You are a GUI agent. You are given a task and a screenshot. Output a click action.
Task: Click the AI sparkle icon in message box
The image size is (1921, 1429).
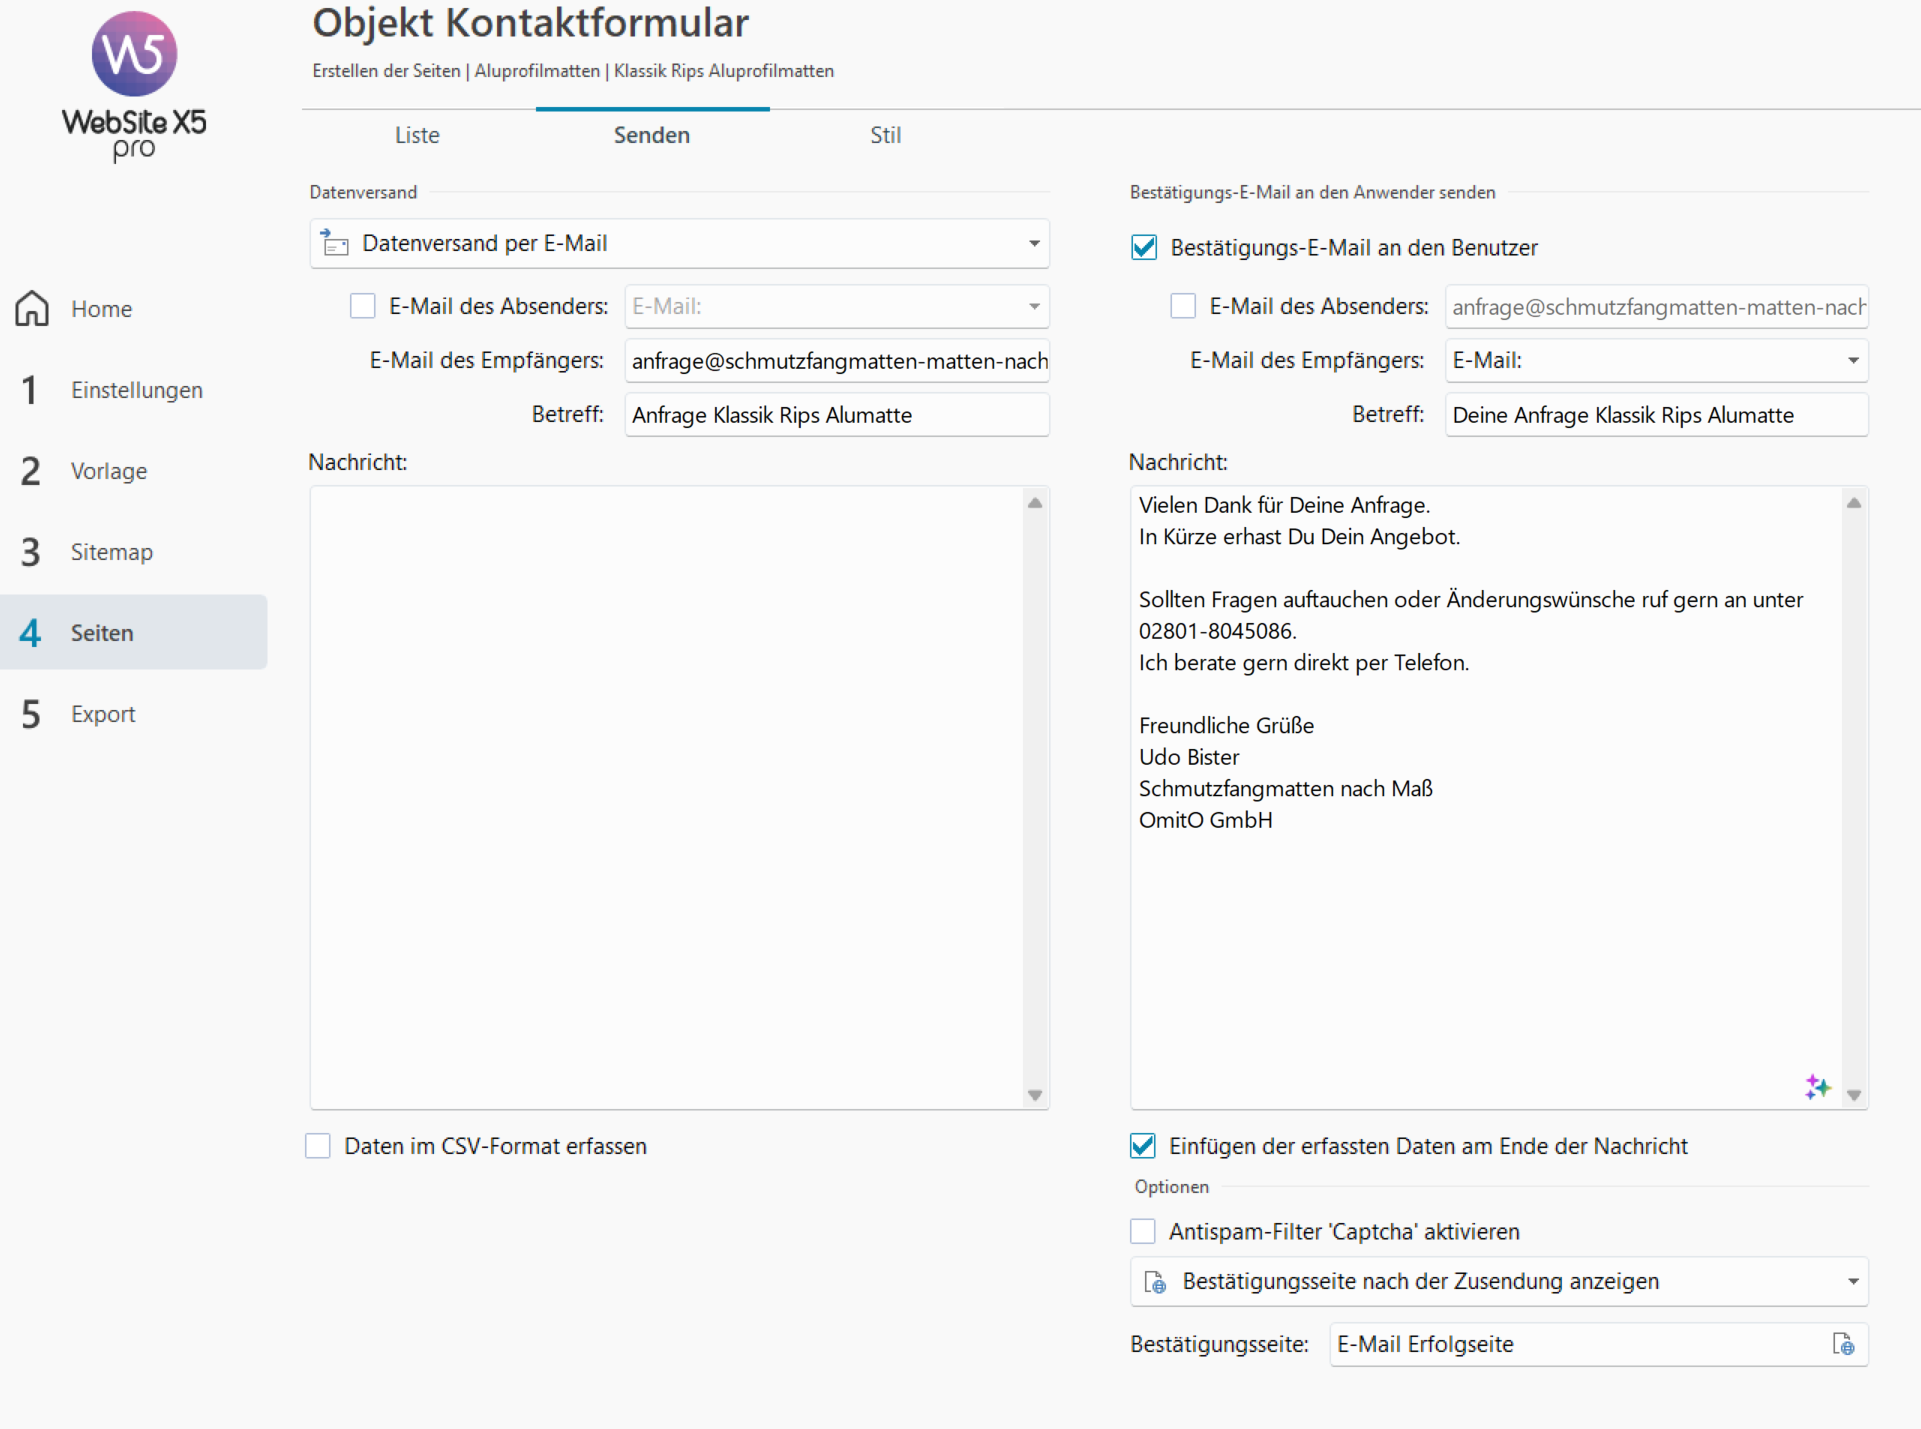click(1817, 1087)
